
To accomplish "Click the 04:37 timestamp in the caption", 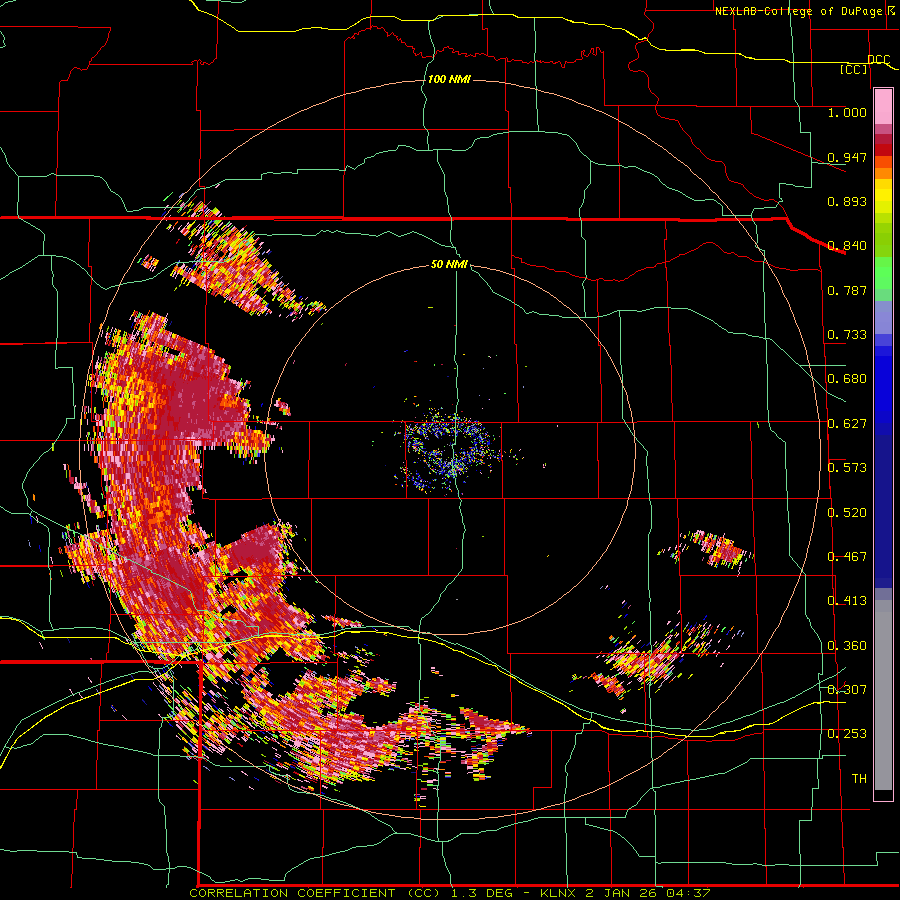I will [688, 893].
